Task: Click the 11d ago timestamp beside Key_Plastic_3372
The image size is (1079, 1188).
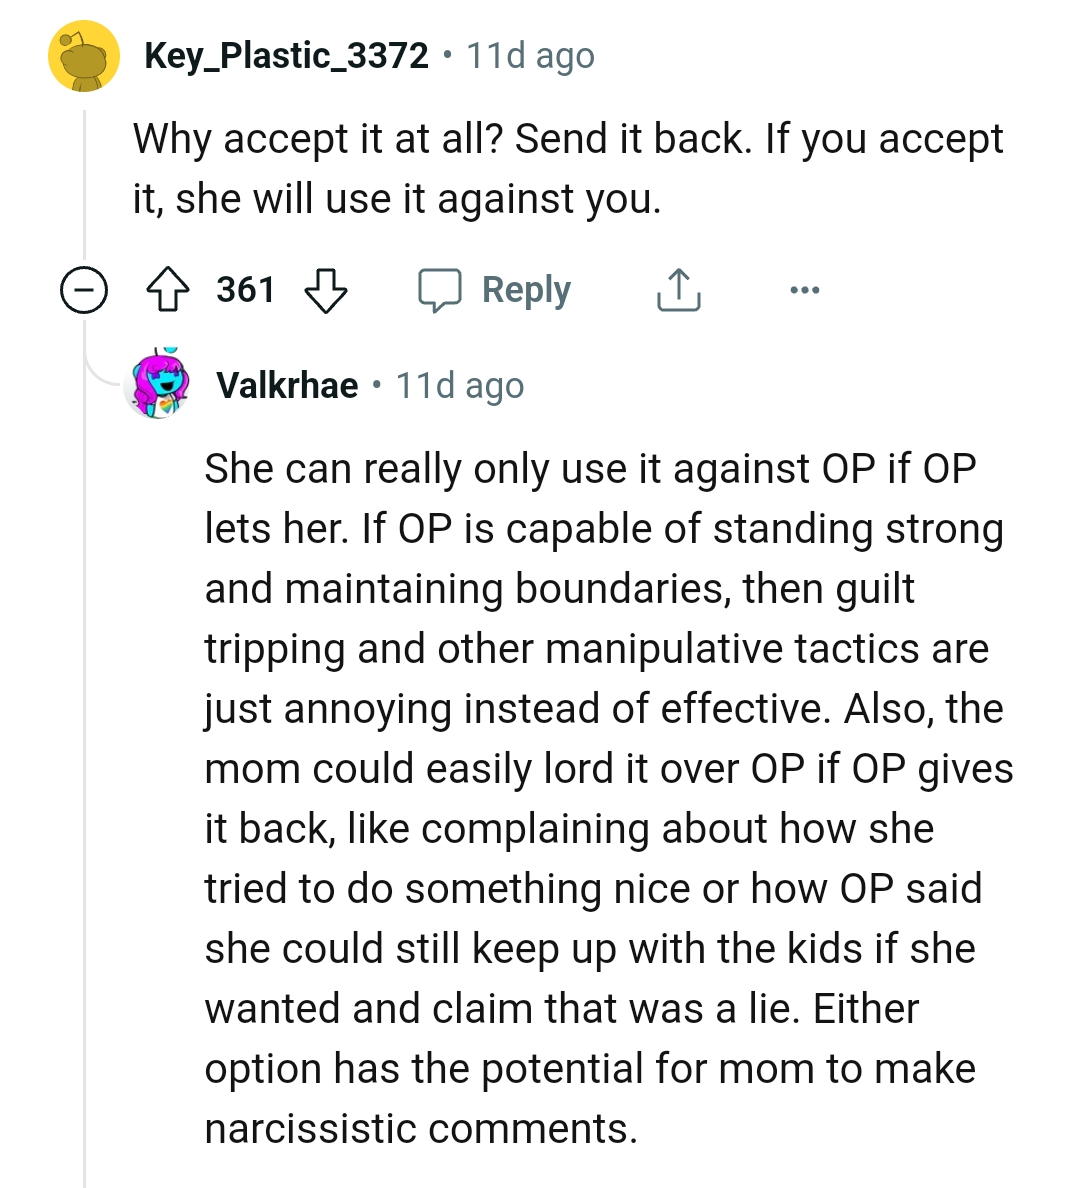Action: pos(530,56)
